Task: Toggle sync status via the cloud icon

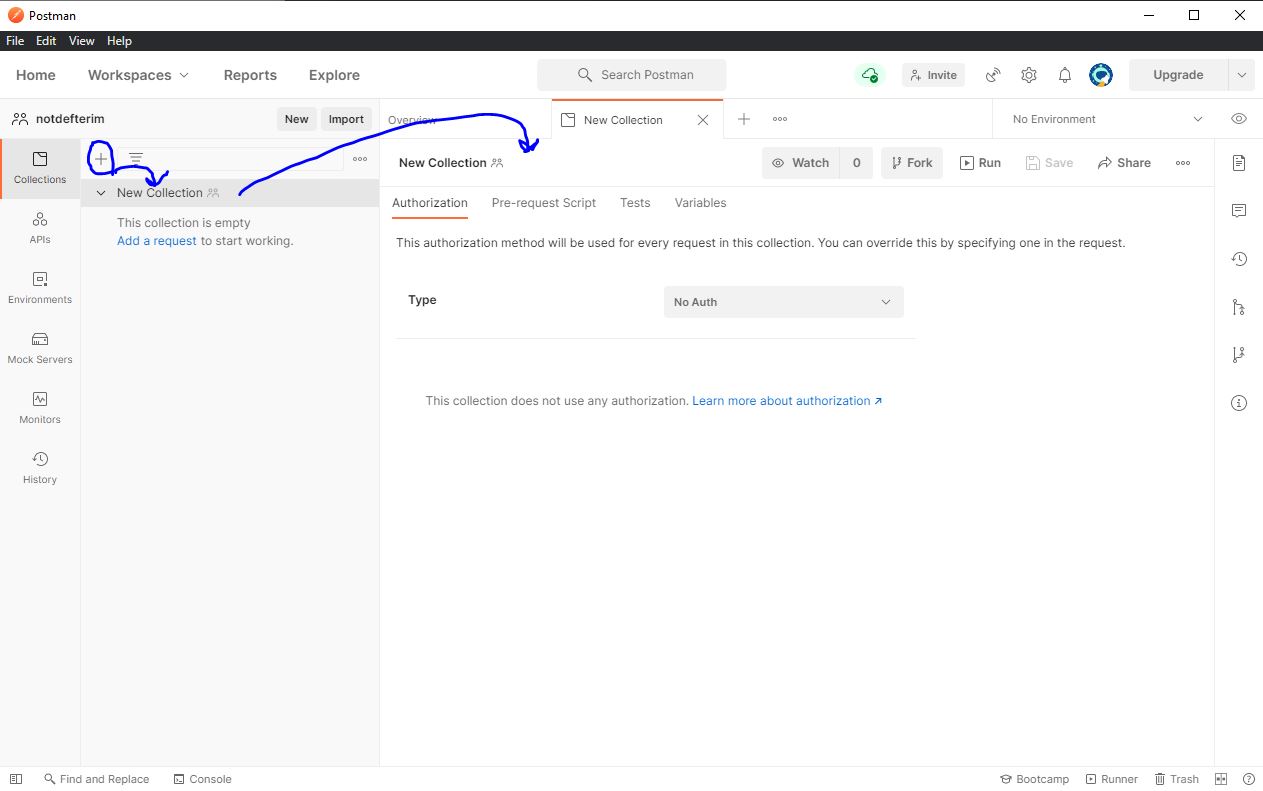Action: (869, 74)
